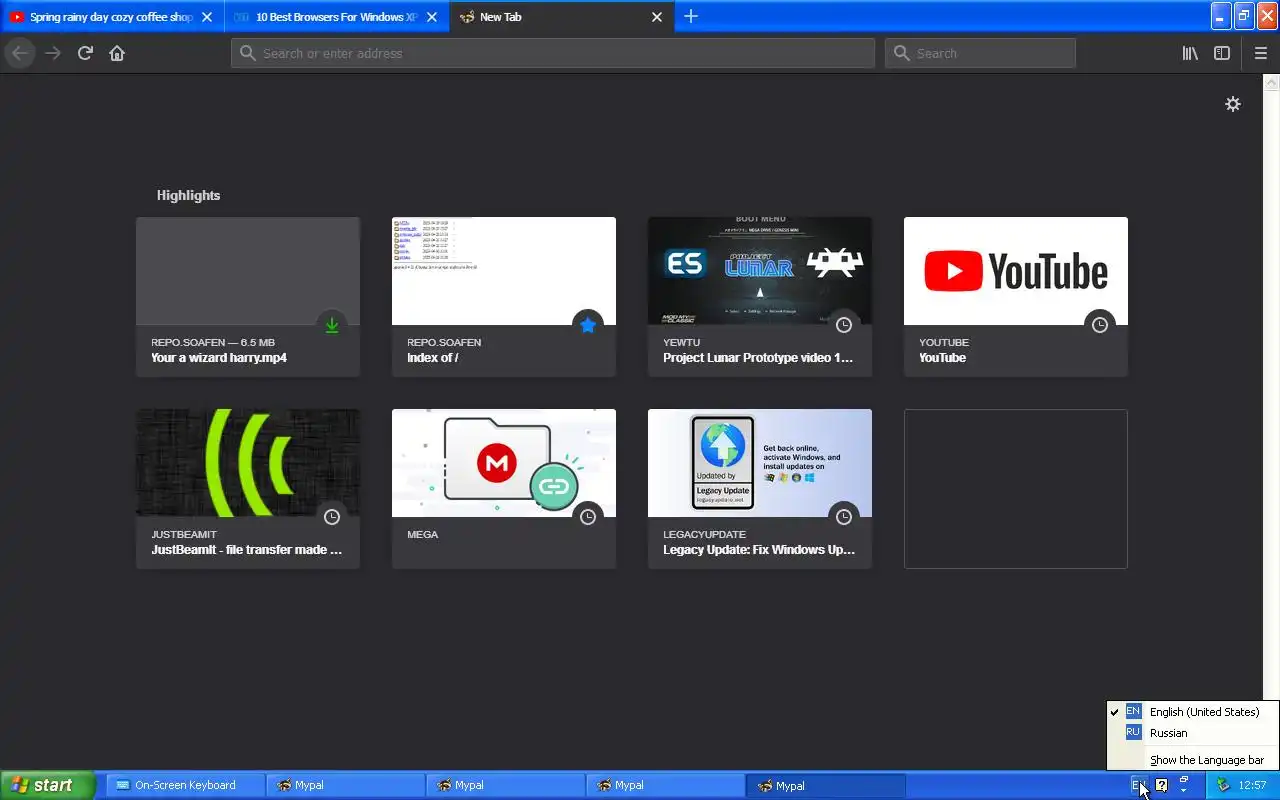Screen dimensions: 1280x800
Task: Open the hamburger application menu
Action: pos(1260,53)
